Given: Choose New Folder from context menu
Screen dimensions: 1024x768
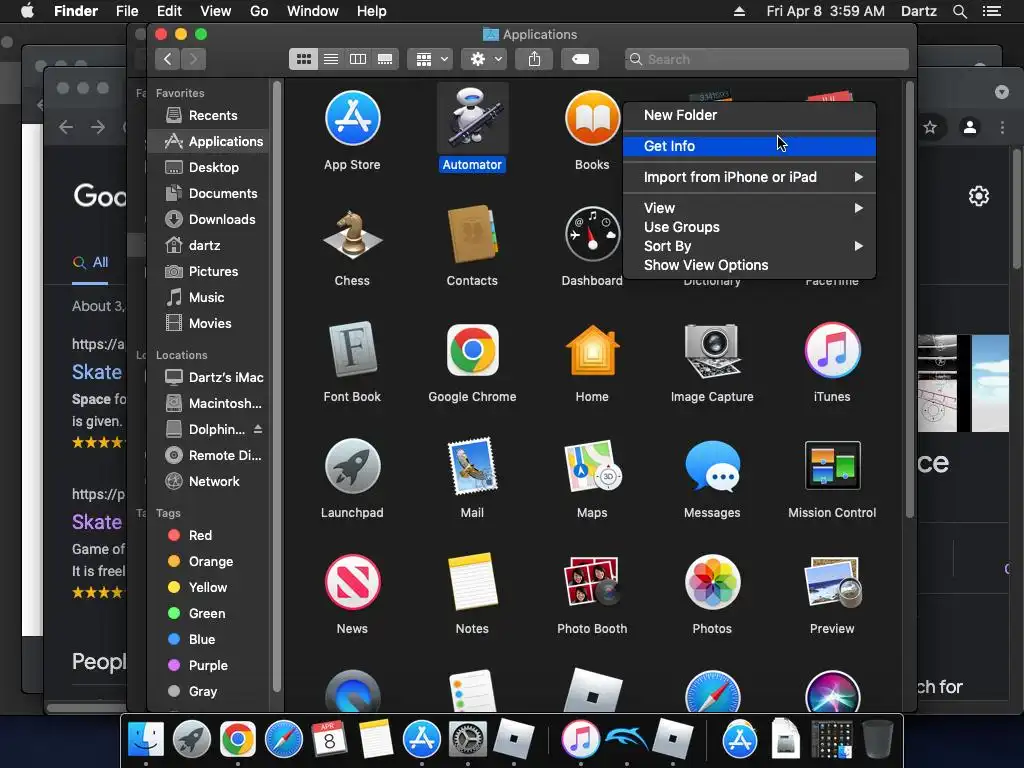Looking at the screenshot, I should coord(749,115).
